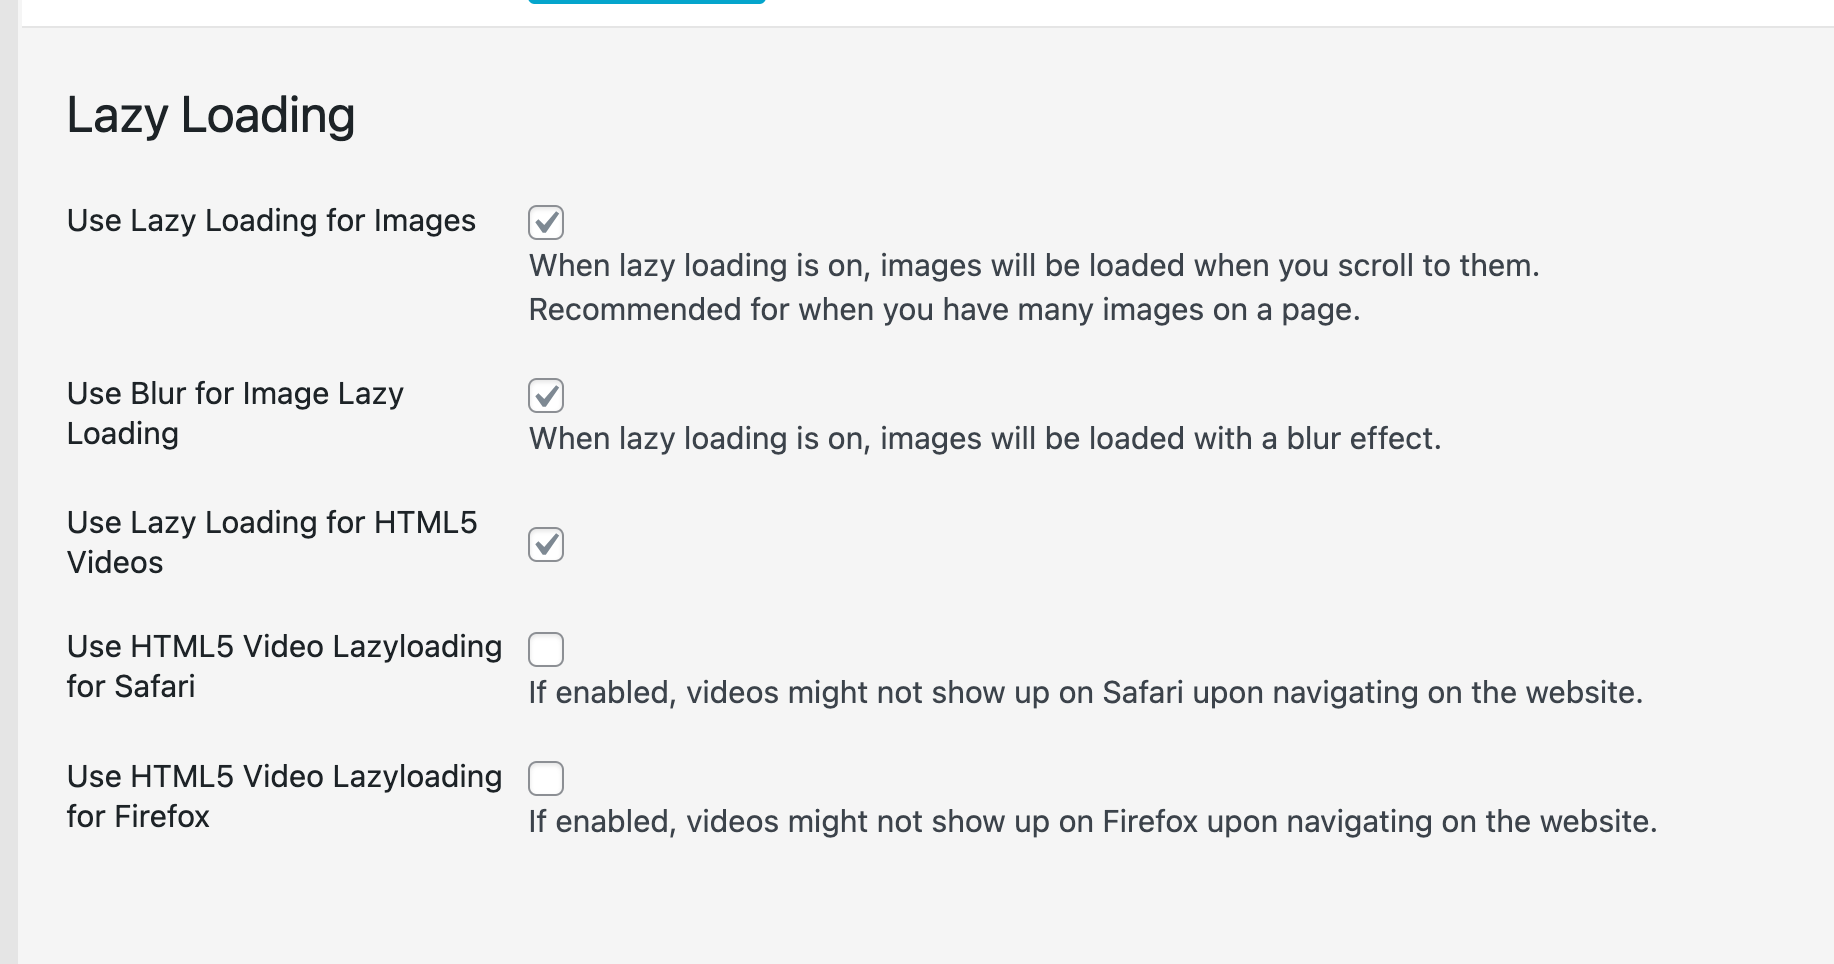Click the blur effect description text
This screenshot has width=1834, height=964.
point(985,439)
